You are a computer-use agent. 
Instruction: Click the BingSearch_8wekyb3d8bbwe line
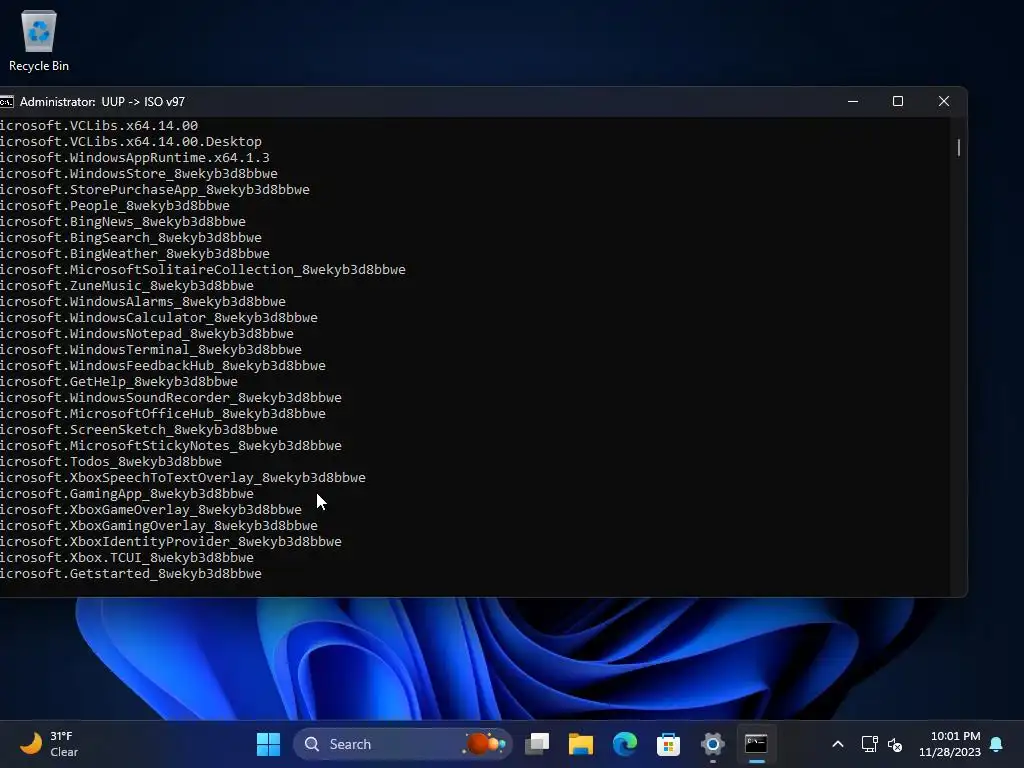point(131,238)
